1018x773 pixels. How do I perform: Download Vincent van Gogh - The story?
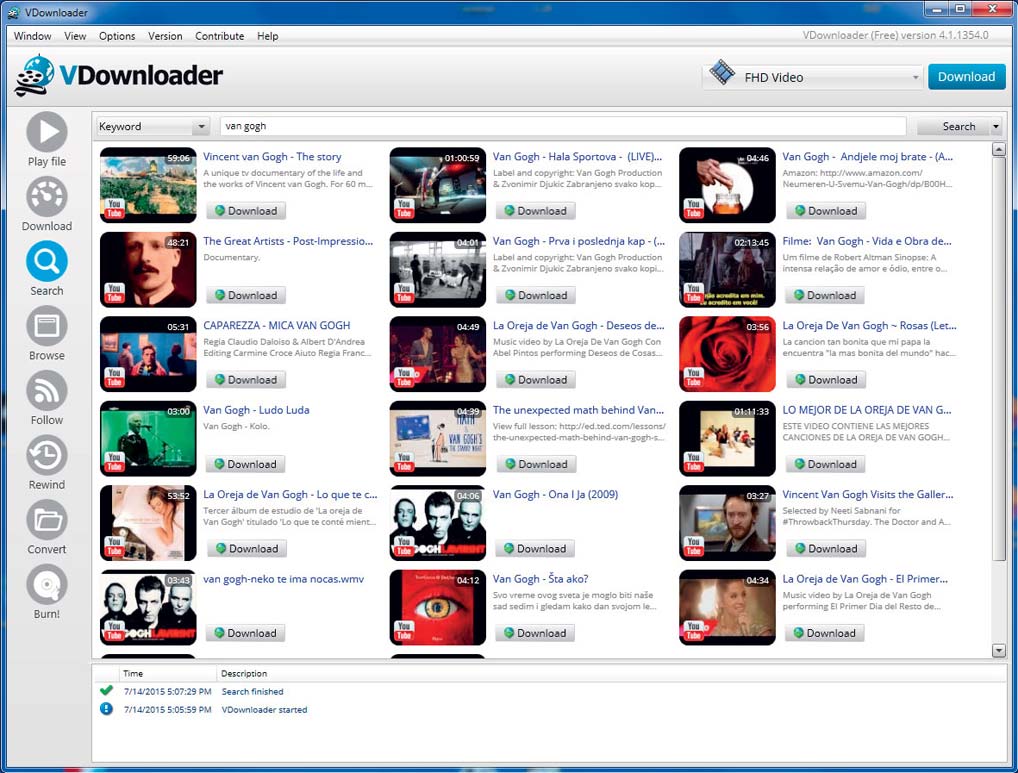tap(246, 211)
